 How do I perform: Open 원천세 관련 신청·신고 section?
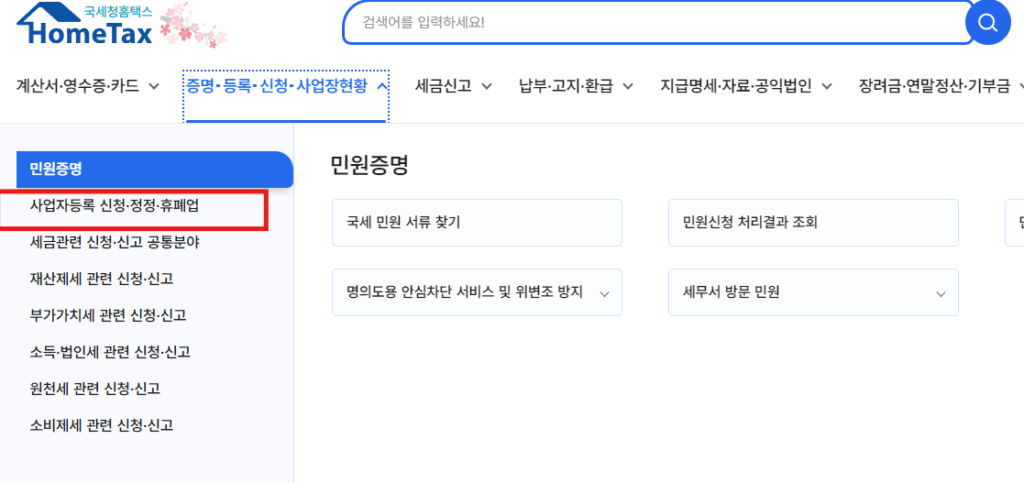(95, 389)
